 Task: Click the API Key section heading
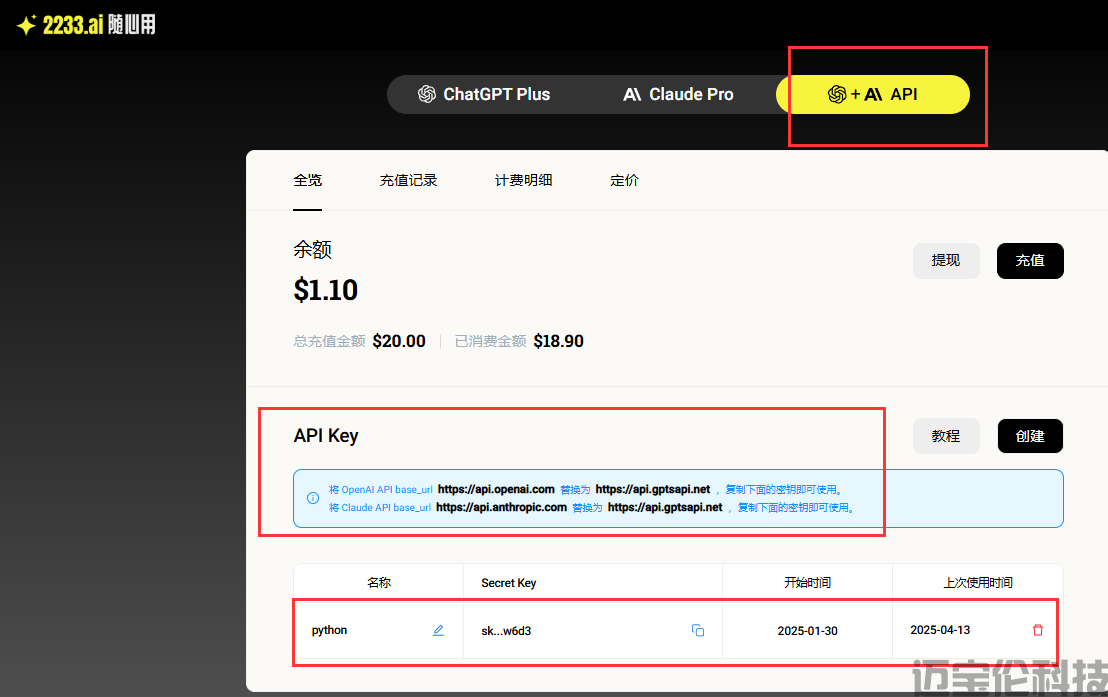tap(326, 435)
